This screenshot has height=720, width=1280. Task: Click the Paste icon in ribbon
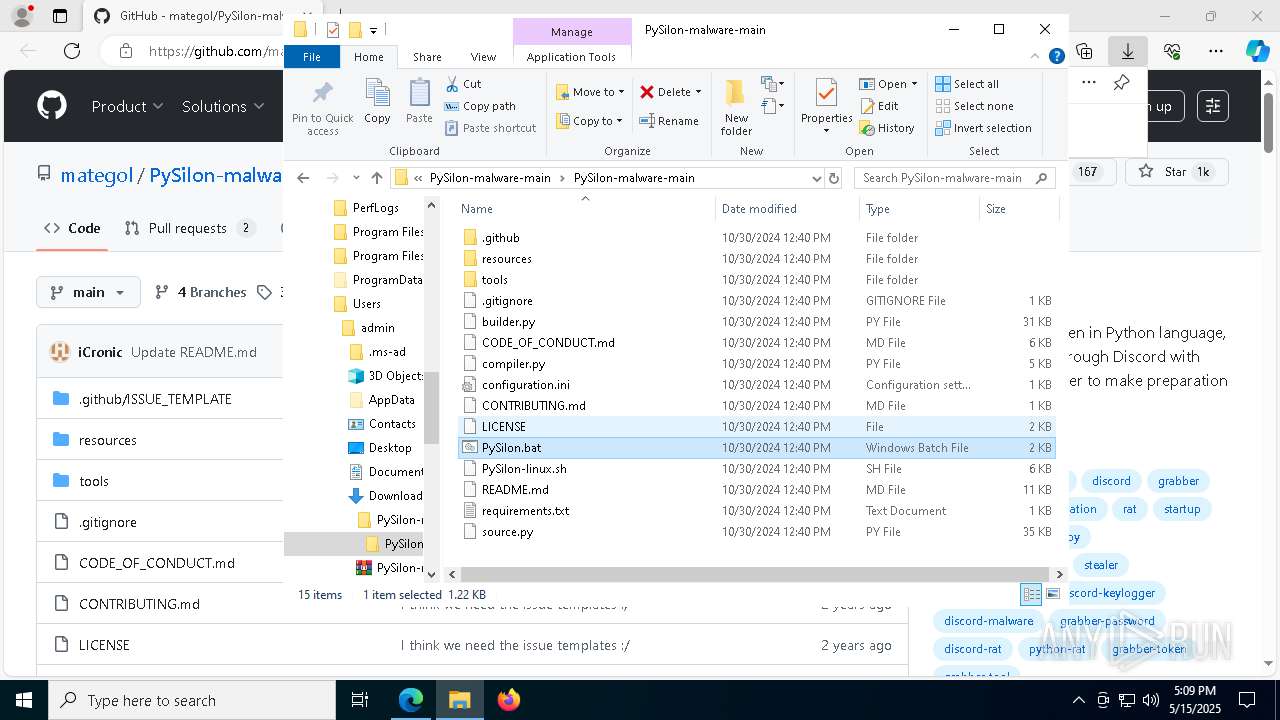419,102
